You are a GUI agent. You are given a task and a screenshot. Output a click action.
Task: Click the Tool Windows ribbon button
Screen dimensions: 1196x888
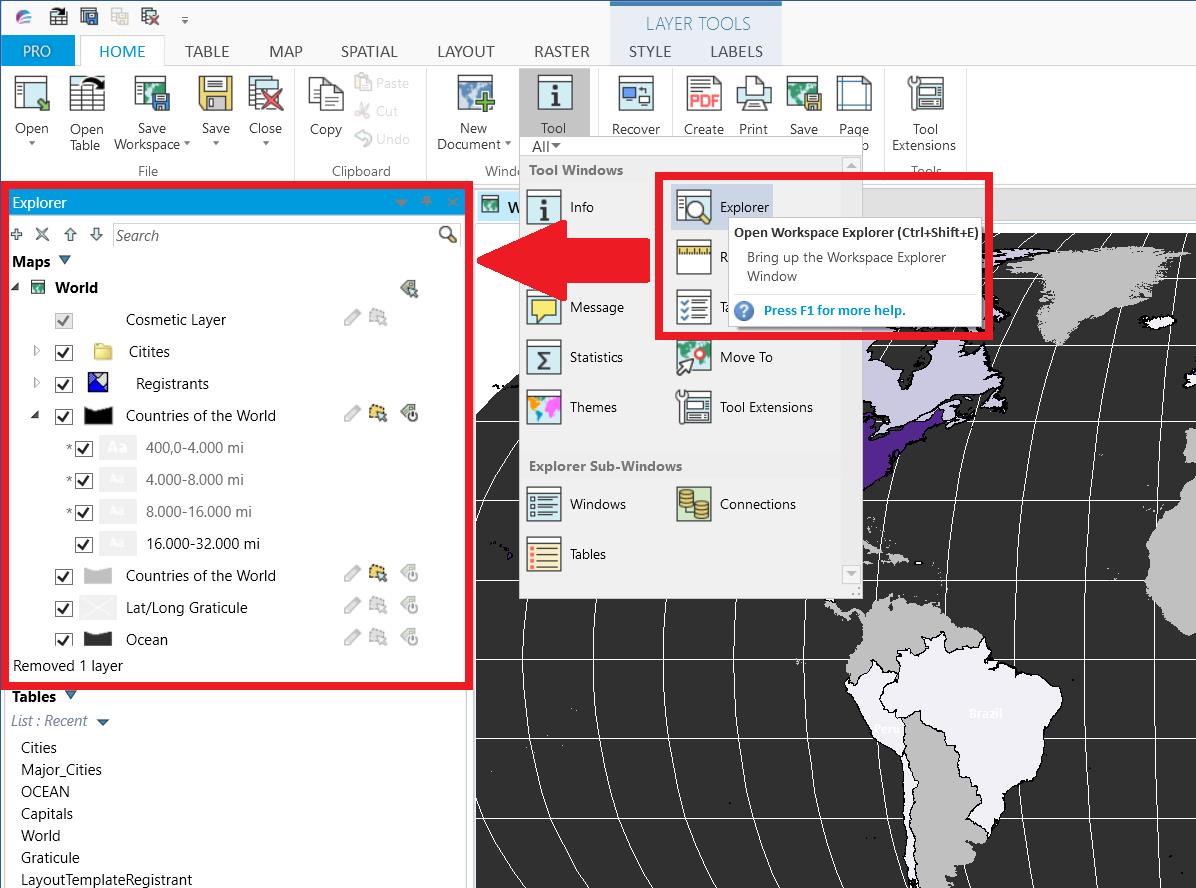coord(554,102)
